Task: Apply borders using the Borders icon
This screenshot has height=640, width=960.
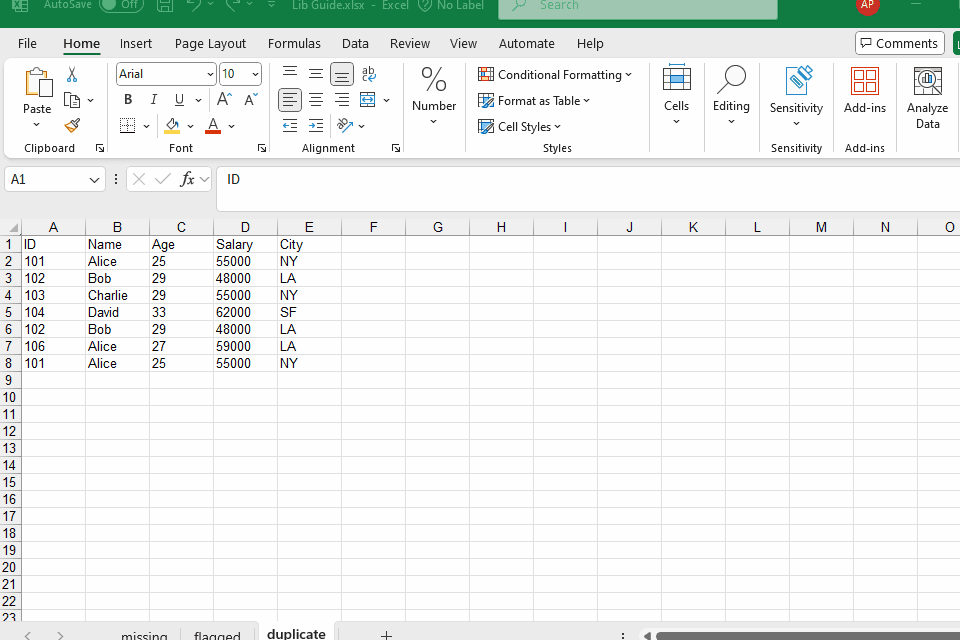Action: pyautogui.click(x=127, y=126)
